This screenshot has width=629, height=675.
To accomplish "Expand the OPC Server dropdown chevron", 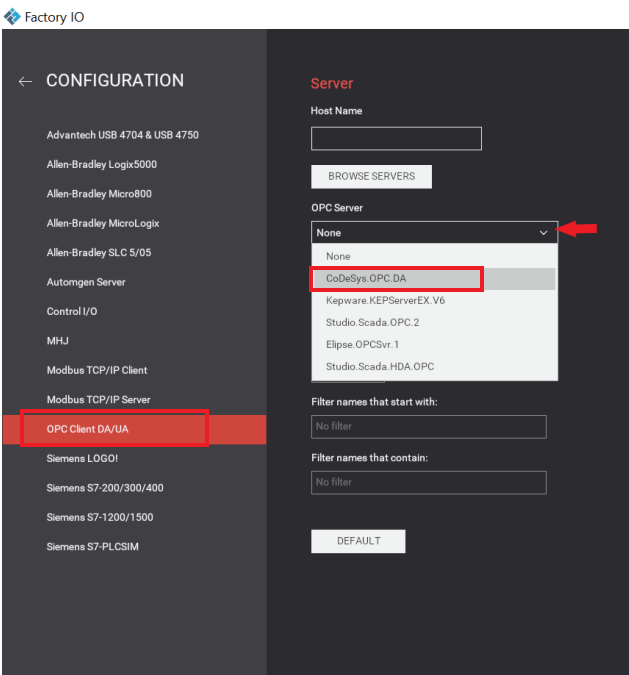I will tap(543, 232).
